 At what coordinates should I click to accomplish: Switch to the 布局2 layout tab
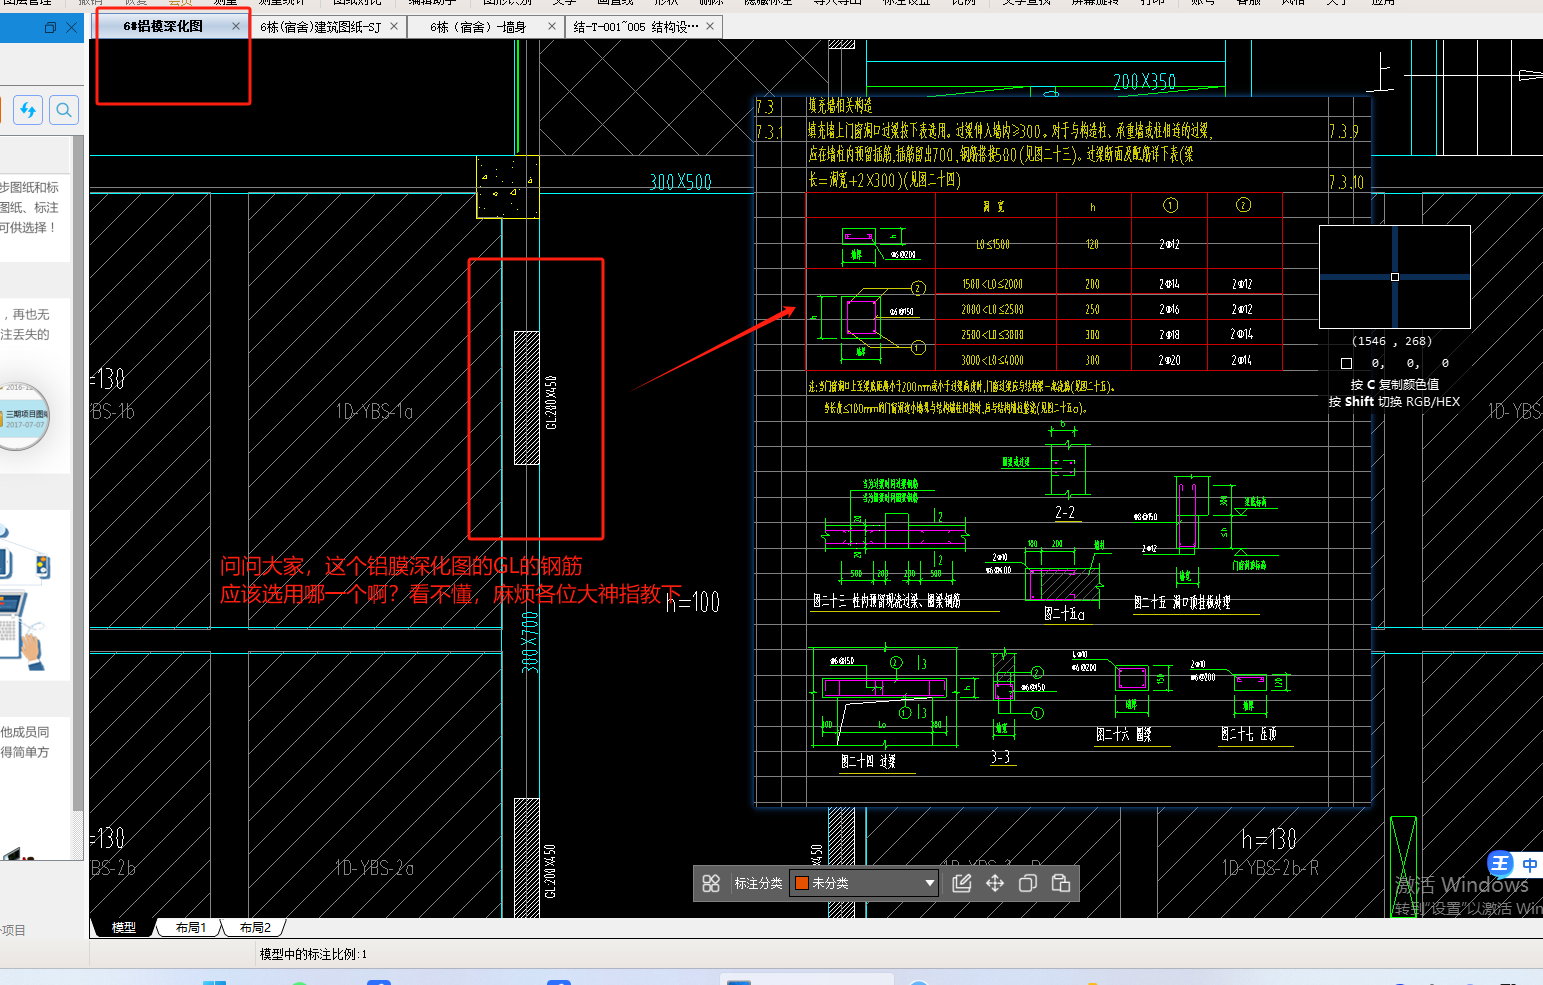click(255, 928)
